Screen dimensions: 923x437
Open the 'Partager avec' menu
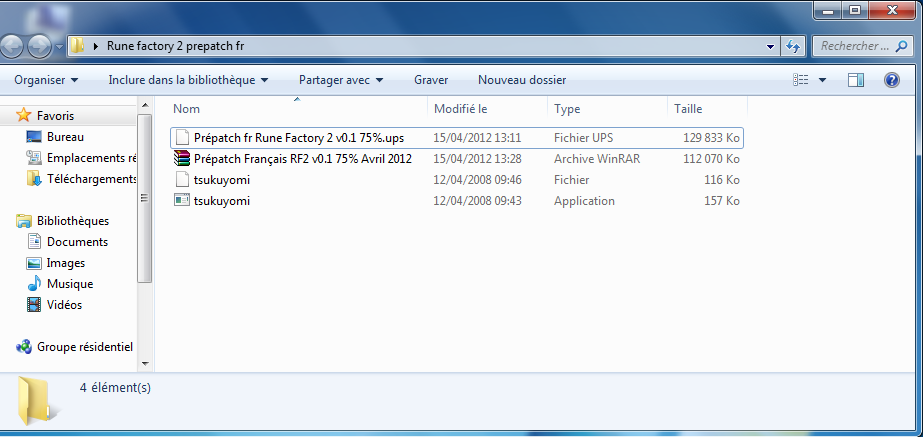(341, 80)
